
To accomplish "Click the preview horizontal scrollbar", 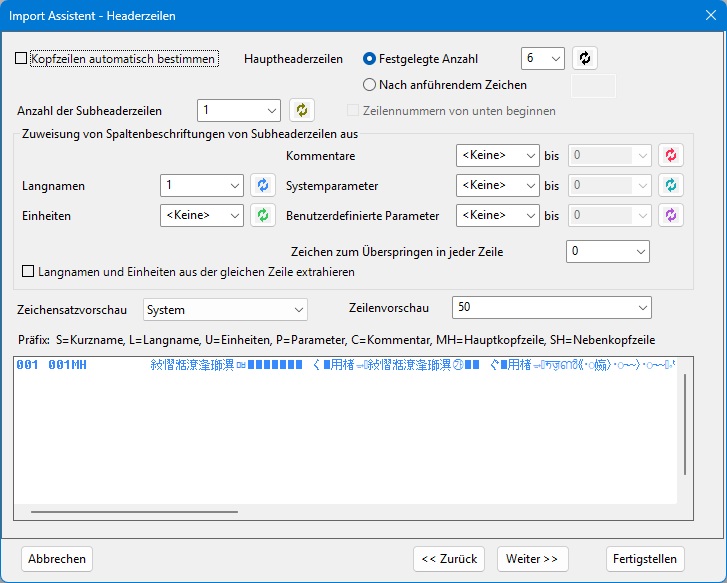I will 134,512.
